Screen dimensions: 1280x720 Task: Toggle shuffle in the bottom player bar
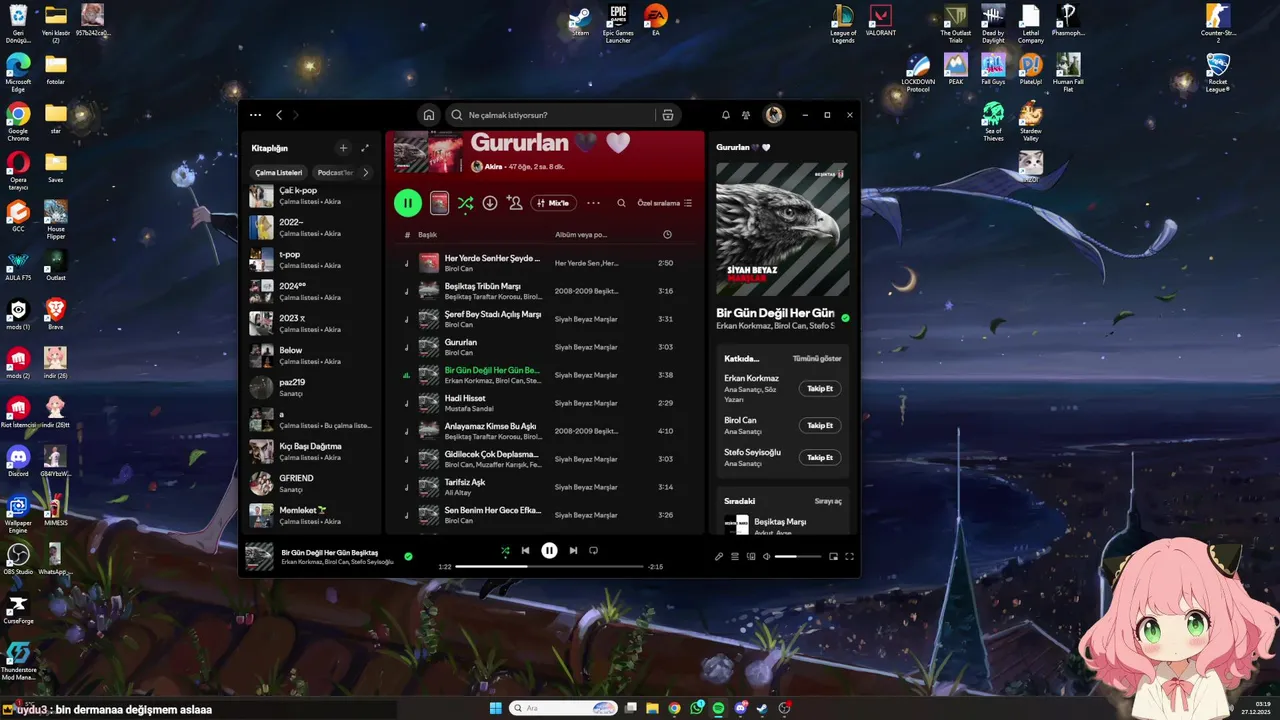click(505, 550)
